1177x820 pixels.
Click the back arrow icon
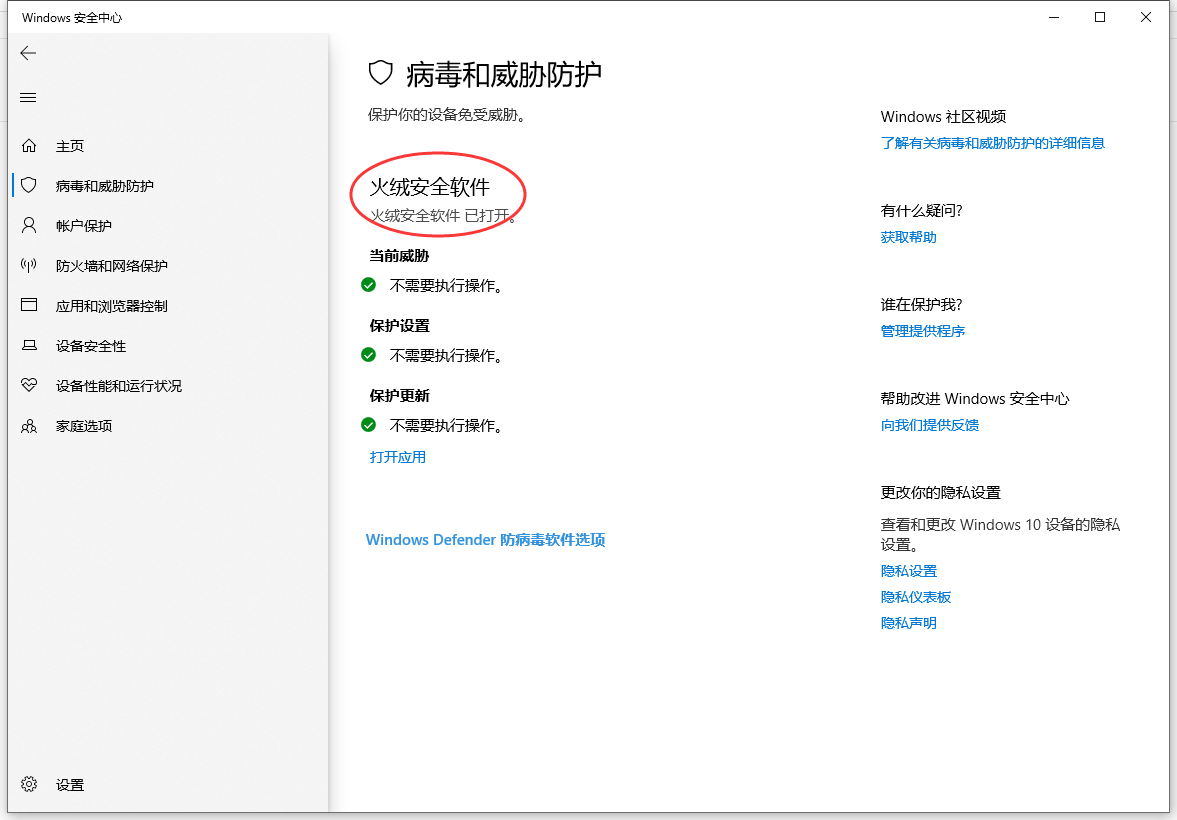[x=28, y=54]
